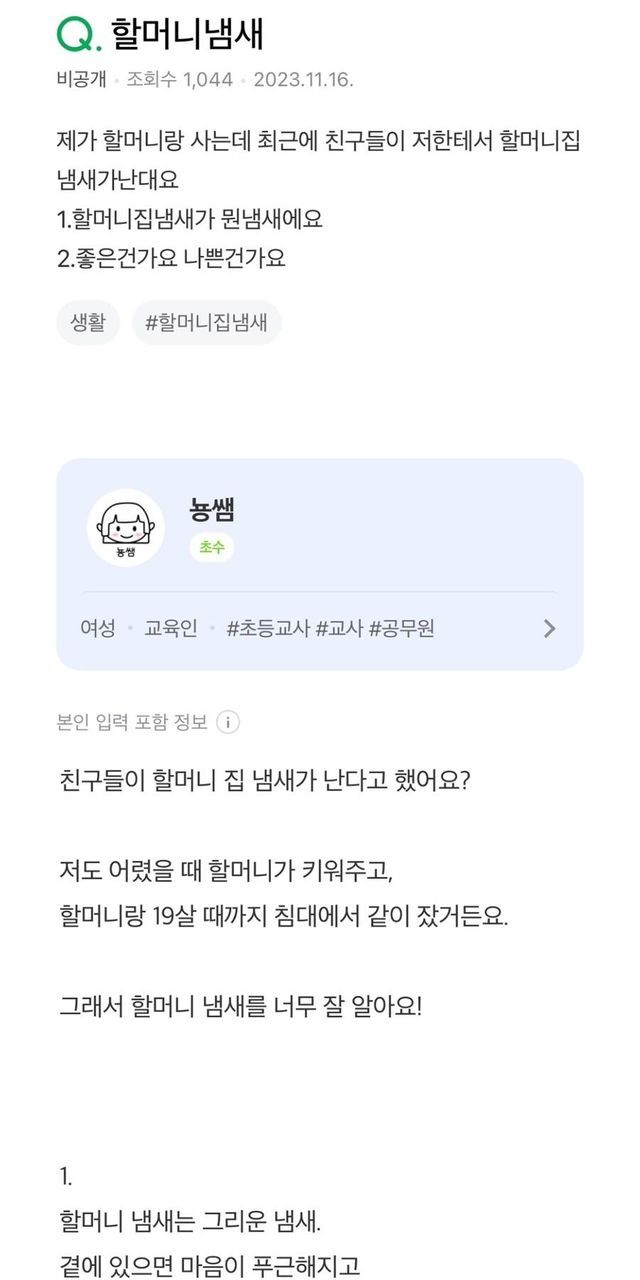This screenshot has height=1280, width=640.
Task: Click the question title 할머니냄새
Action: (x=187, y=35)
